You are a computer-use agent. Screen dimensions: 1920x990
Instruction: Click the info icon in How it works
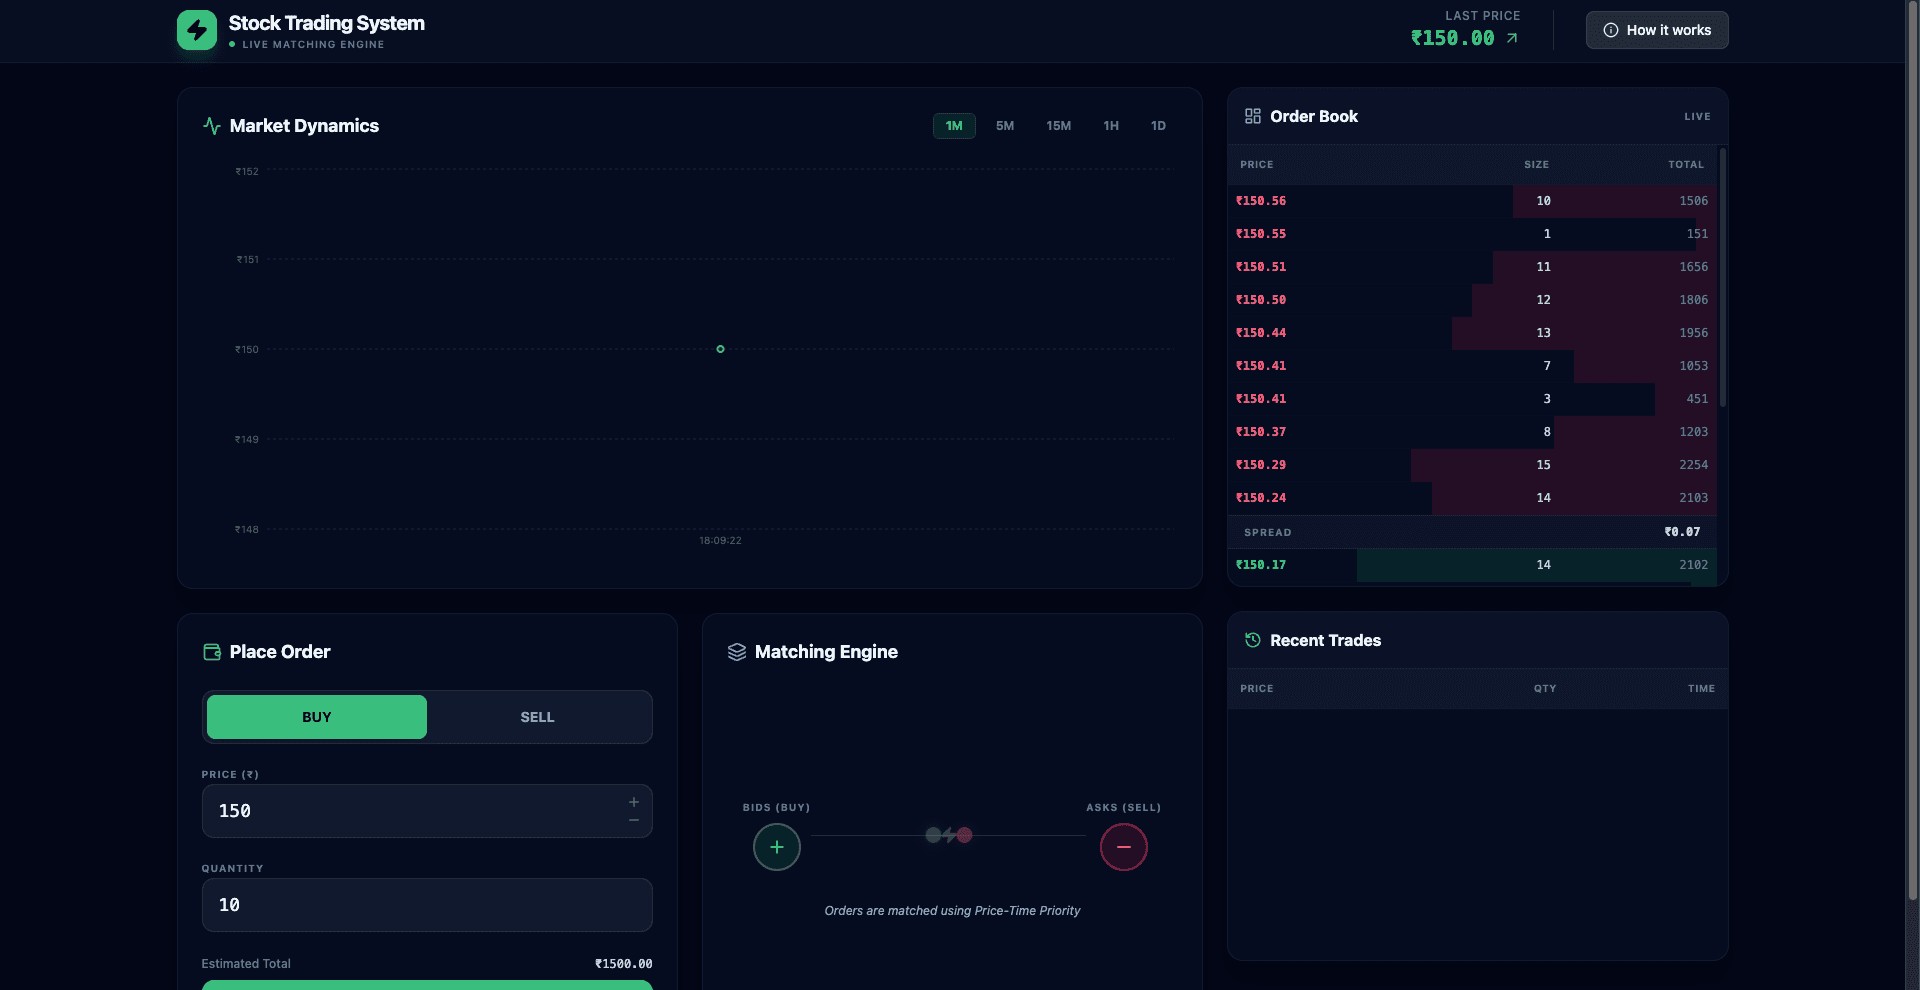point(1611,30)
